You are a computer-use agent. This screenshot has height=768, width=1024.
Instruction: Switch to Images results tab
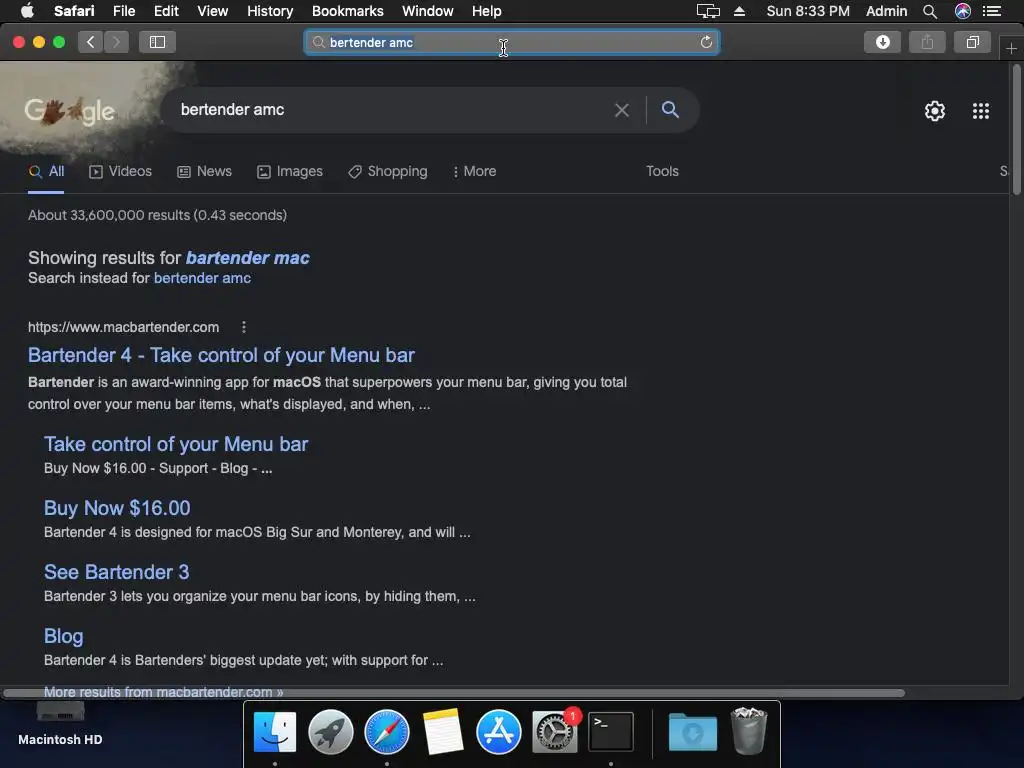click(290, 172)
